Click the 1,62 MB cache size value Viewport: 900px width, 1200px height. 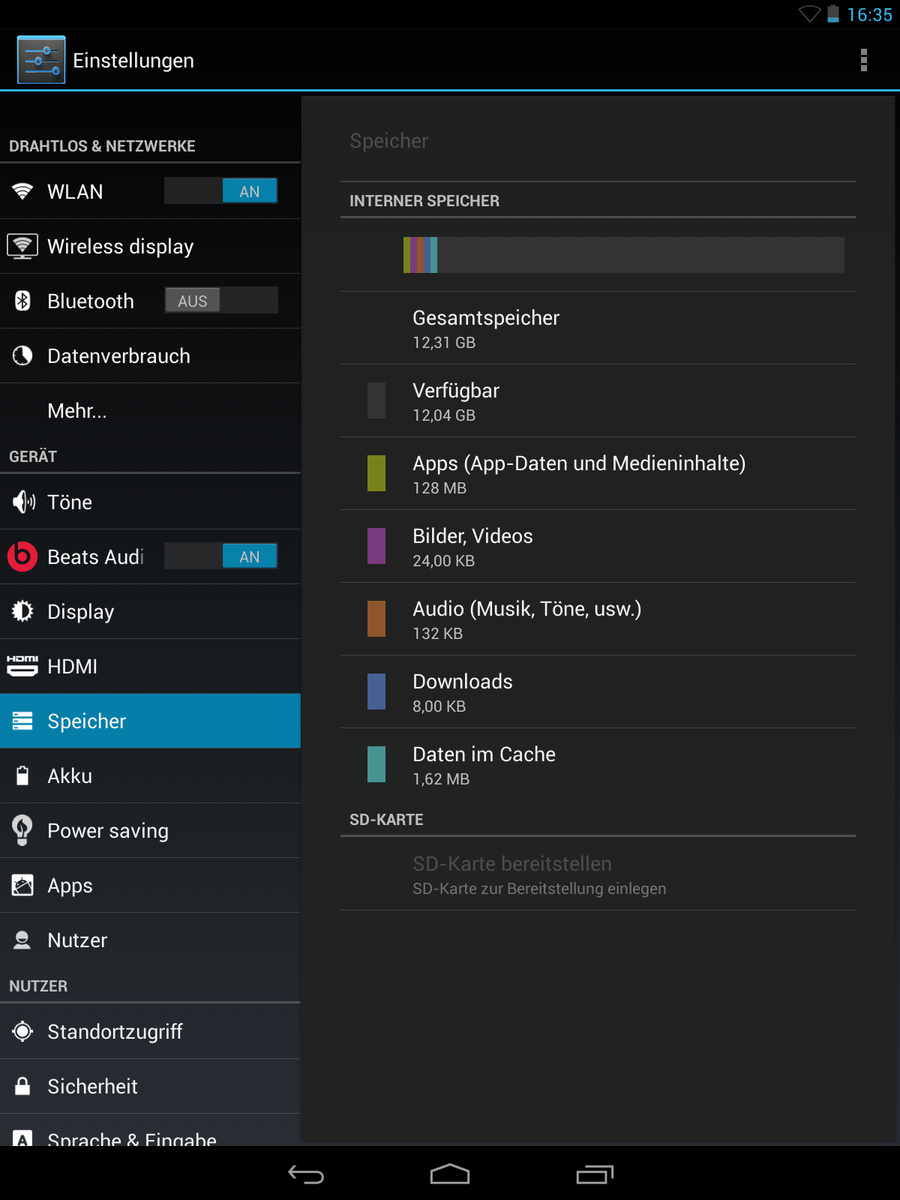tap(441, 779)
